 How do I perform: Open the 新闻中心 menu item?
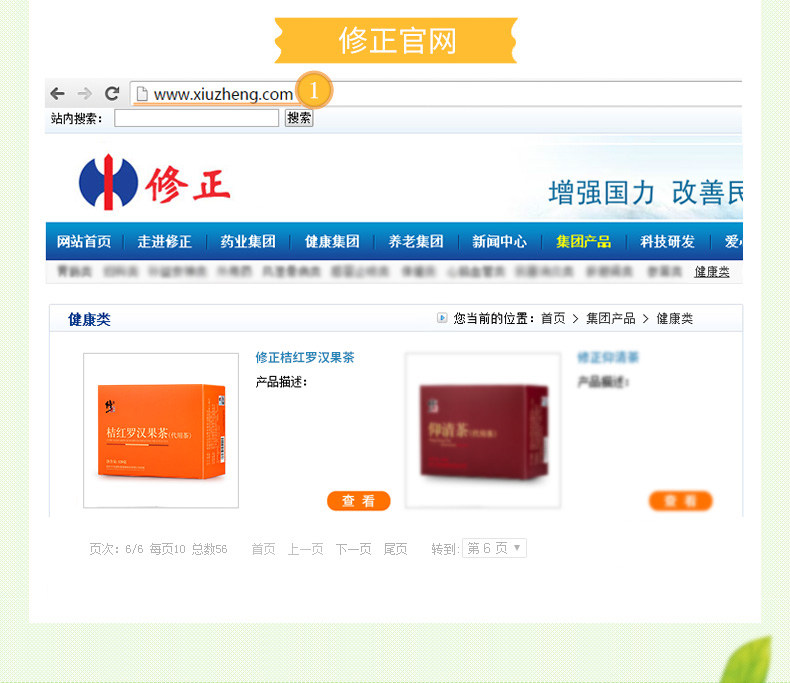point(499,242)
